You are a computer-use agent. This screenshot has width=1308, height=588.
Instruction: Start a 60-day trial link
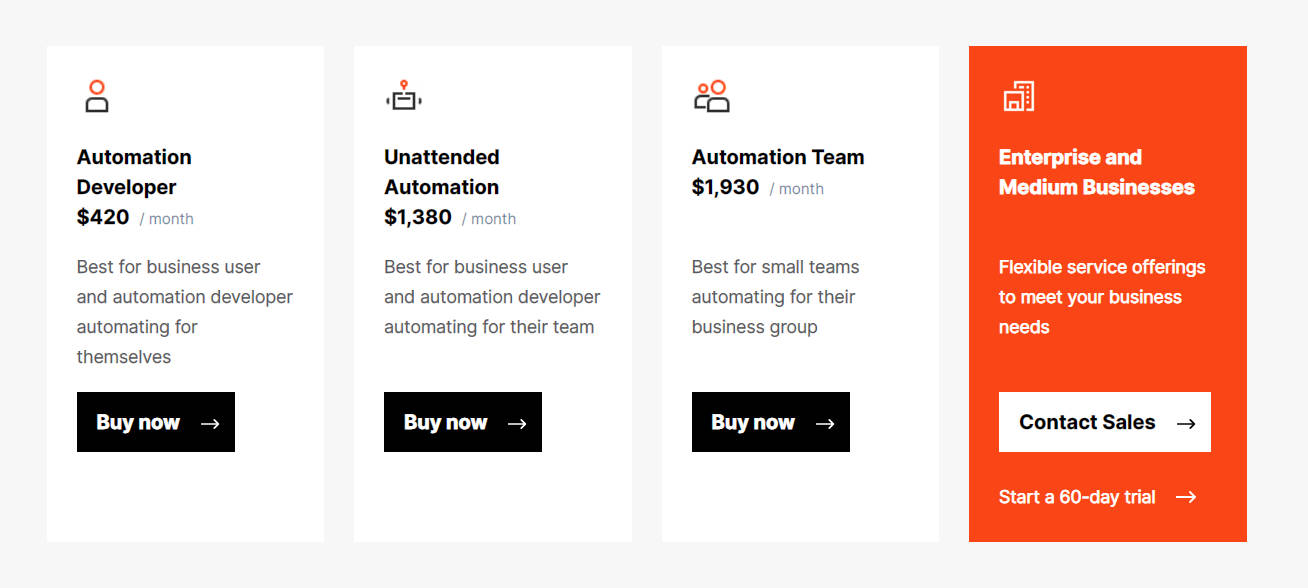(1077, 497)
